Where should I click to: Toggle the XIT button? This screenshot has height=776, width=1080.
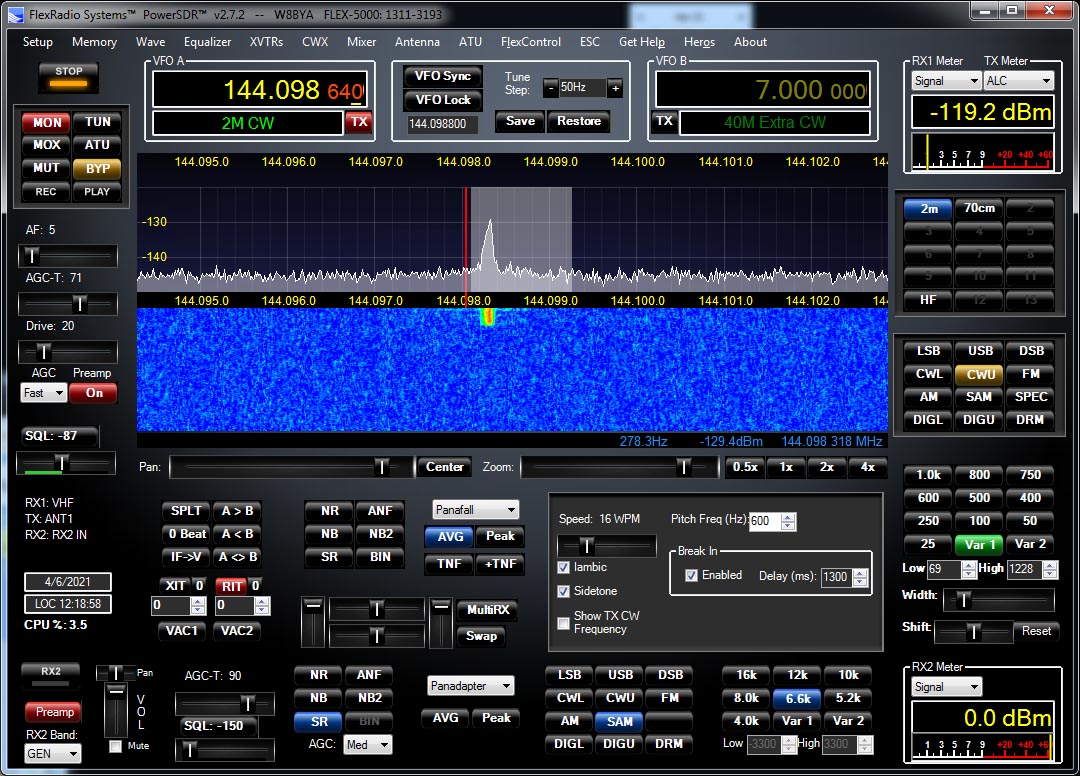click(x=176, y=586)
